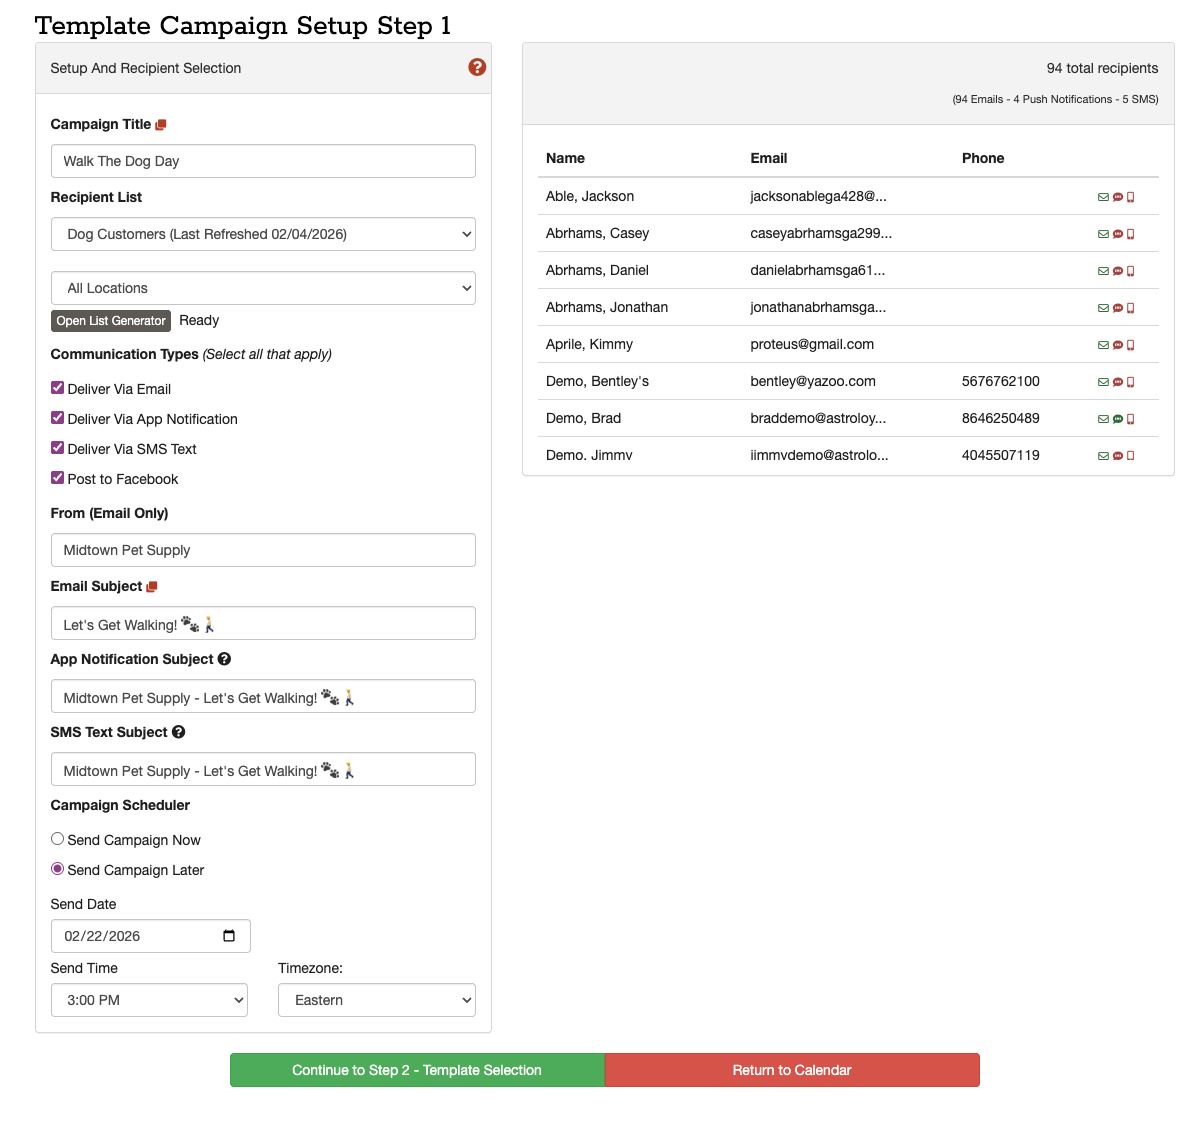Click the copy icon beside Email Subject
This screenshot has width=1204, height=1126.
click(152, 587)
